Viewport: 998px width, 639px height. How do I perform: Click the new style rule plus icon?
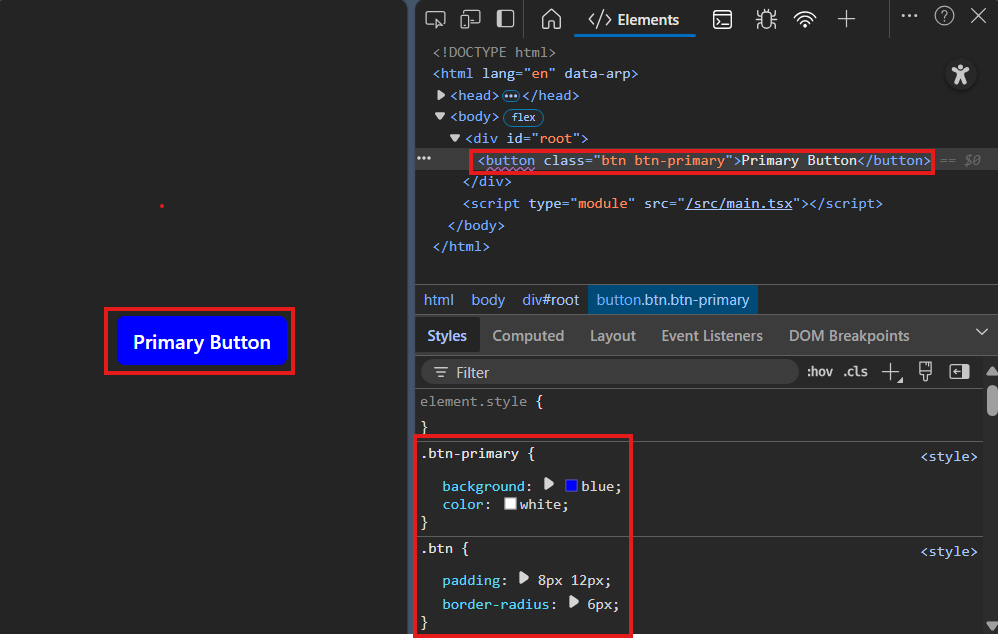coord(892,372)
